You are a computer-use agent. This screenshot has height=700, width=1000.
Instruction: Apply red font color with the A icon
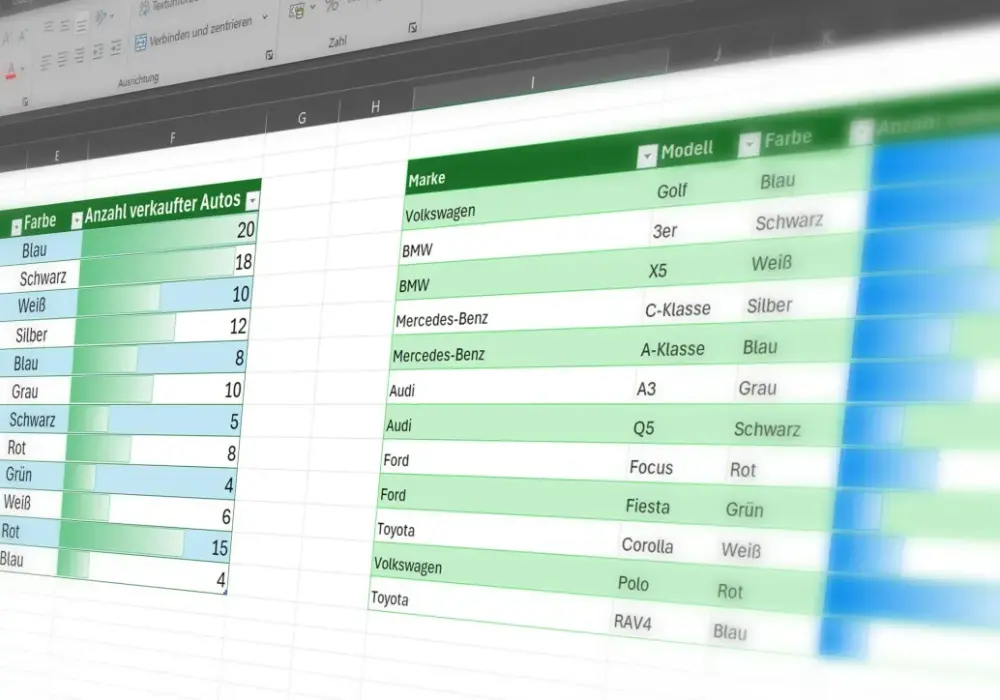[10, 71]
